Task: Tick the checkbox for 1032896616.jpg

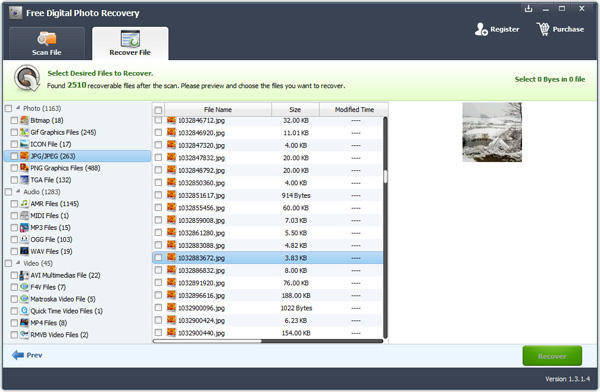Action: 158,295
